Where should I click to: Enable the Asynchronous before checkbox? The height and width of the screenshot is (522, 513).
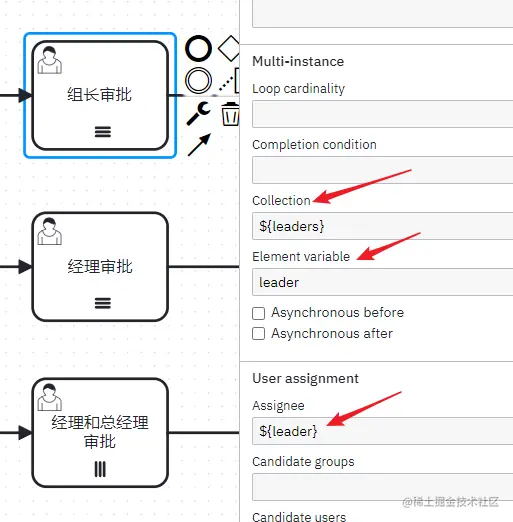[259, 313]
